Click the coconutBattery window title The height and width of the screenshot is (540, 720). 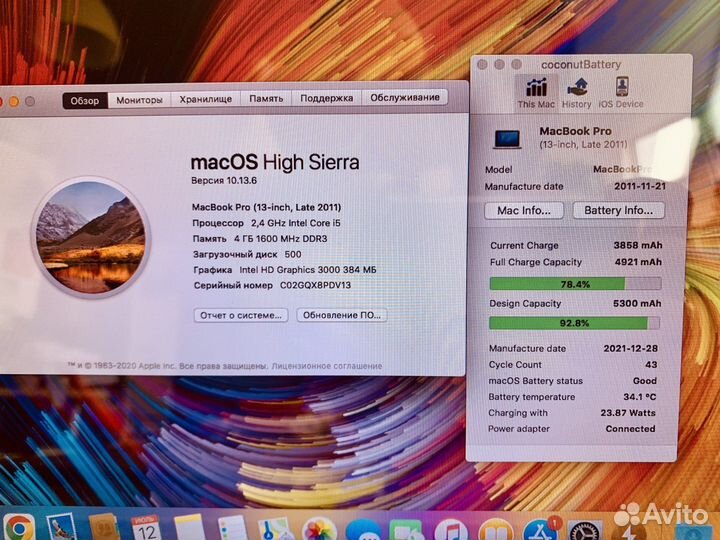[581, 65]
